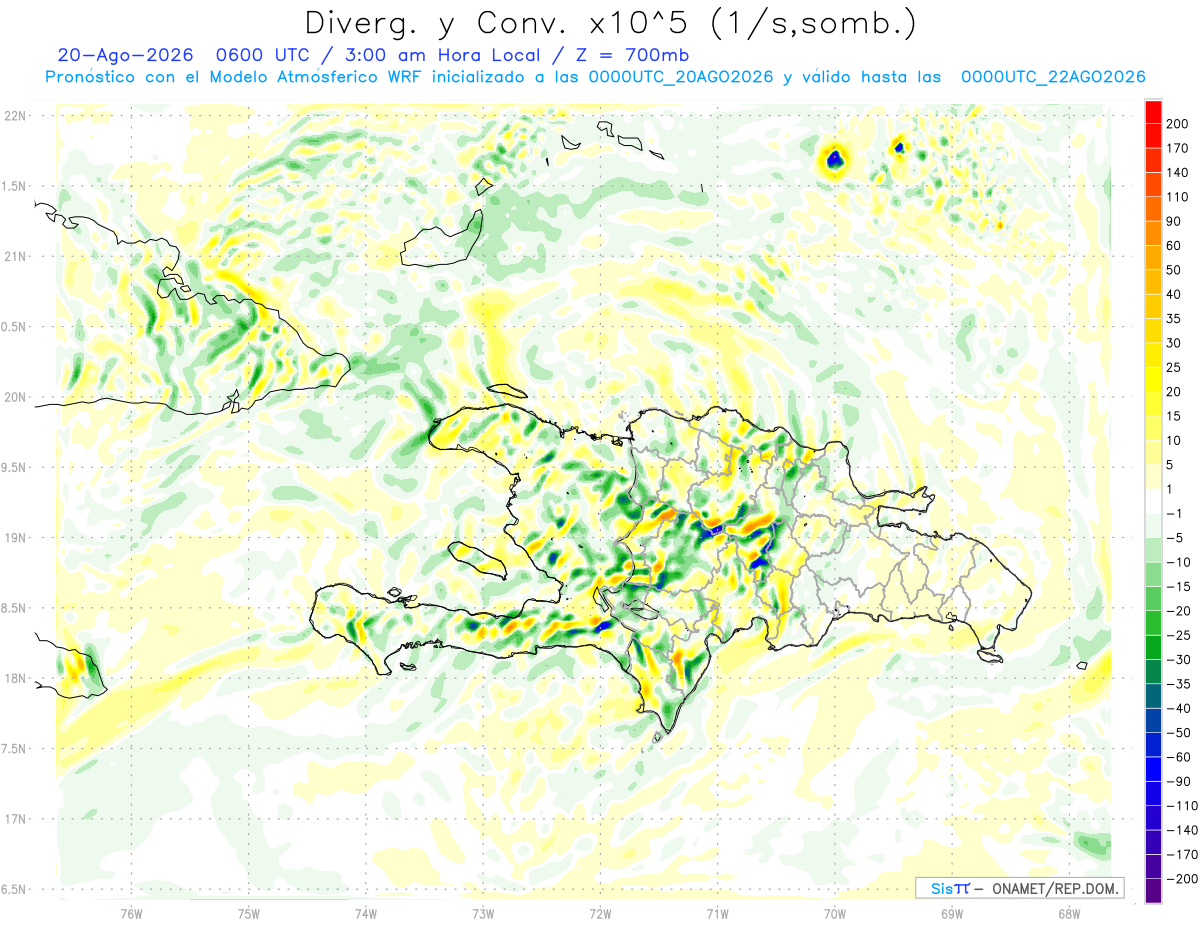This screenshot has width=1200, height=927.
Task: Click the '8.5N' latitude label
Action: coord(13,608)
